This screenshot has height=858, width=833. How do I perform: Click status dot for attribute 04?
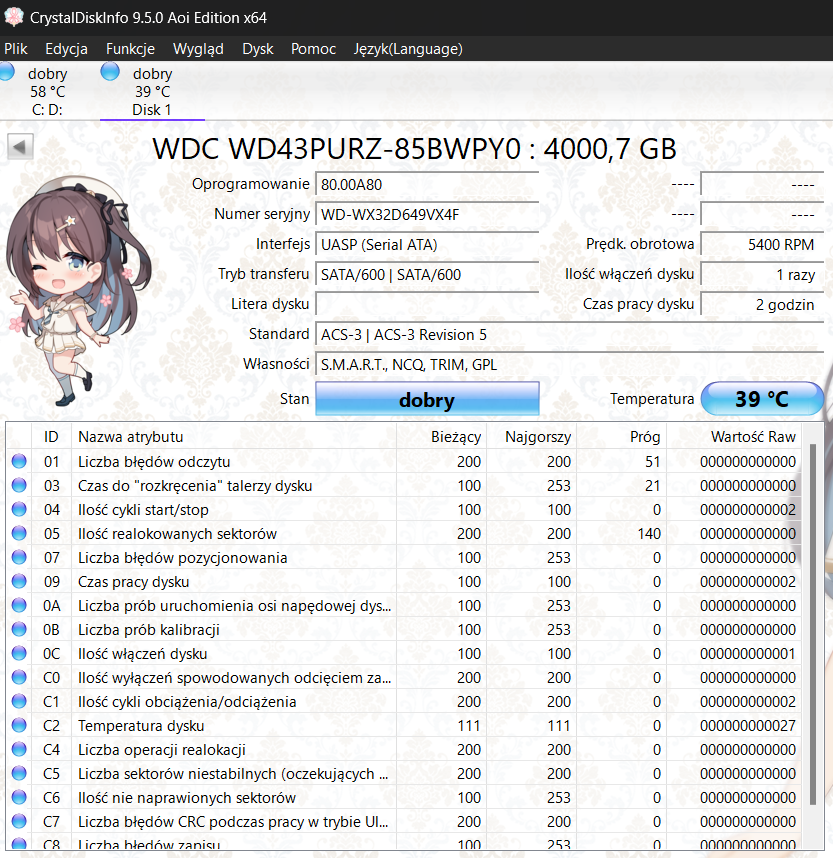[x=19, y=509]
